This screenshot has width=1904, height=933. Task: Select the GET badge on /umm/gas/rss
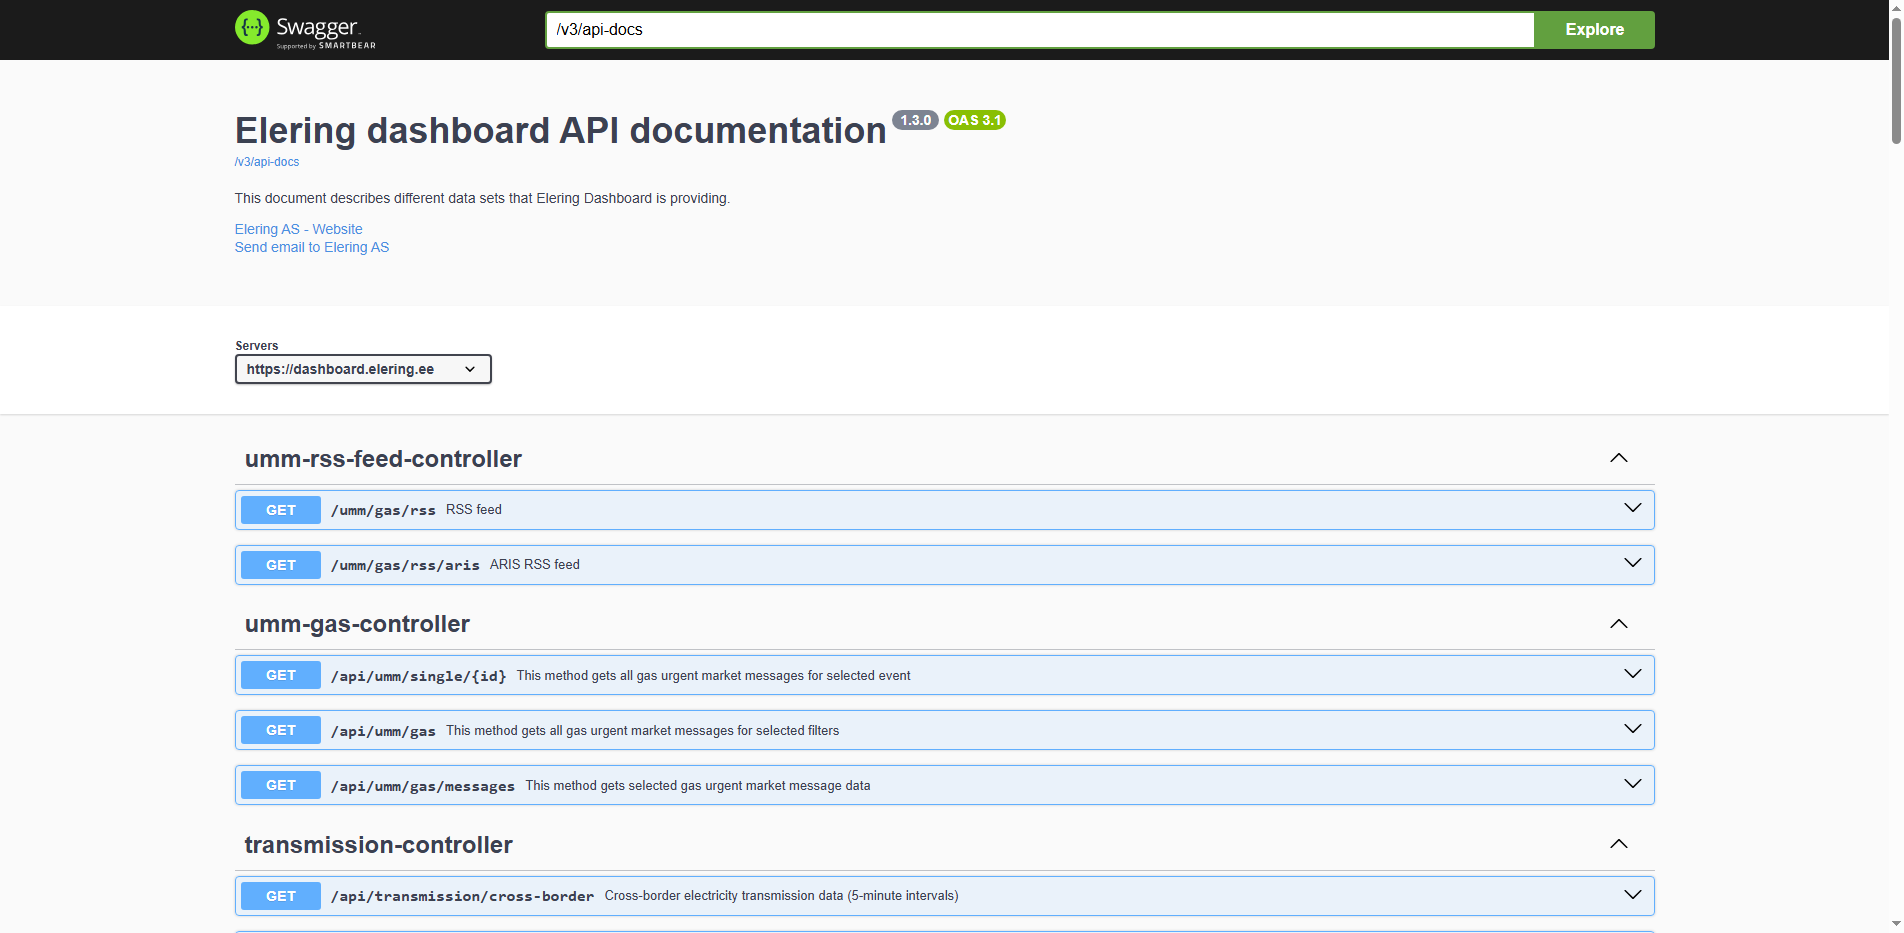pos(280,509)
